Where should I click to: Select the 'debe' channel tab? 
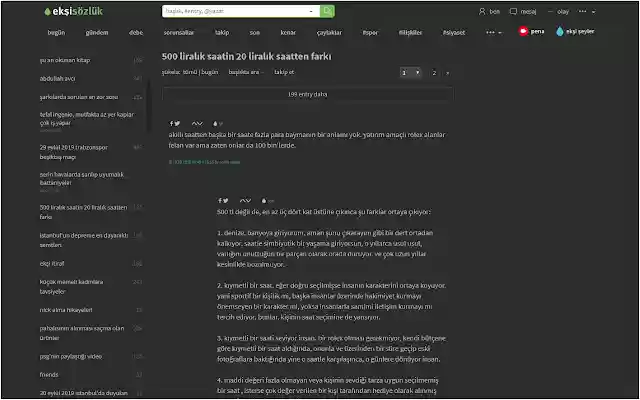point(136,33)
